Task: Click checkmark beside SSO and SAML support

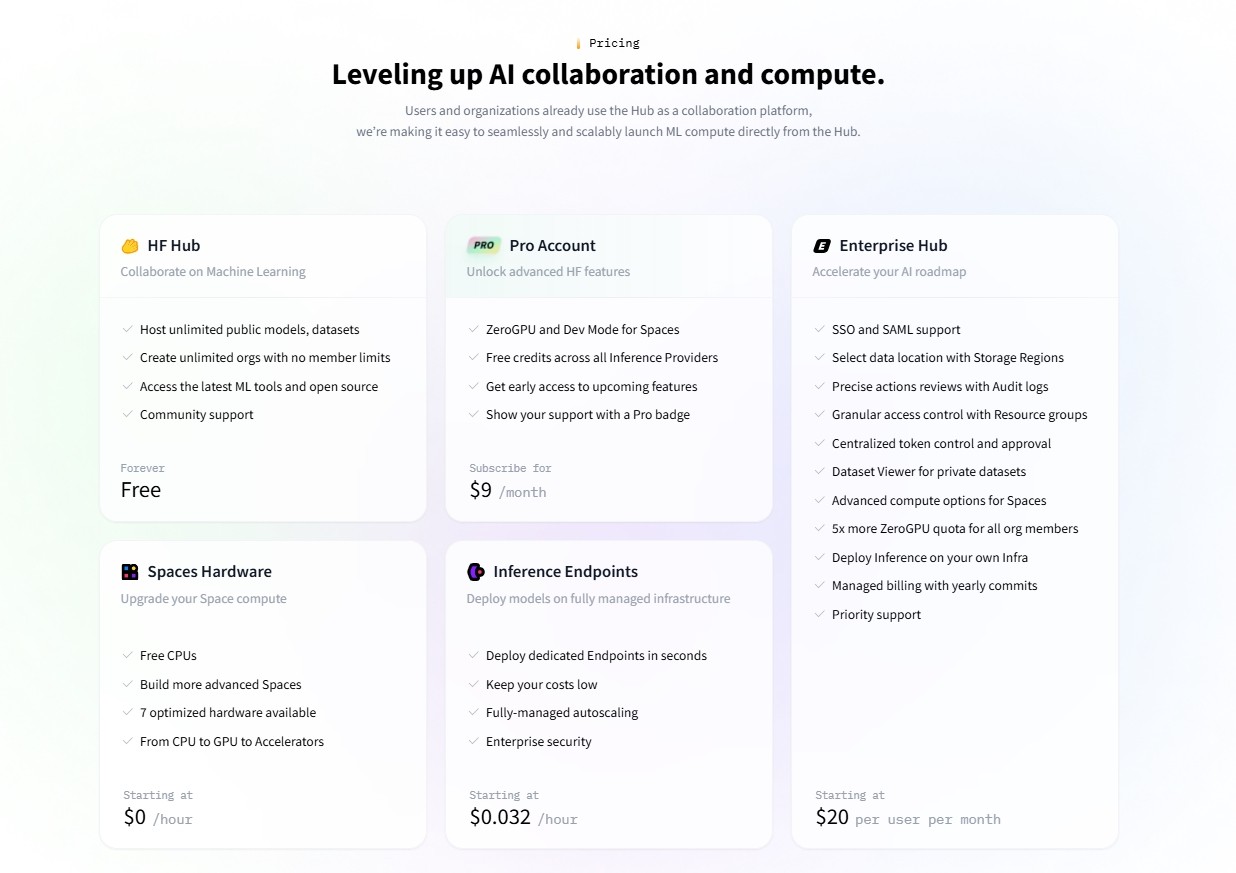Action: coord(820,329)
